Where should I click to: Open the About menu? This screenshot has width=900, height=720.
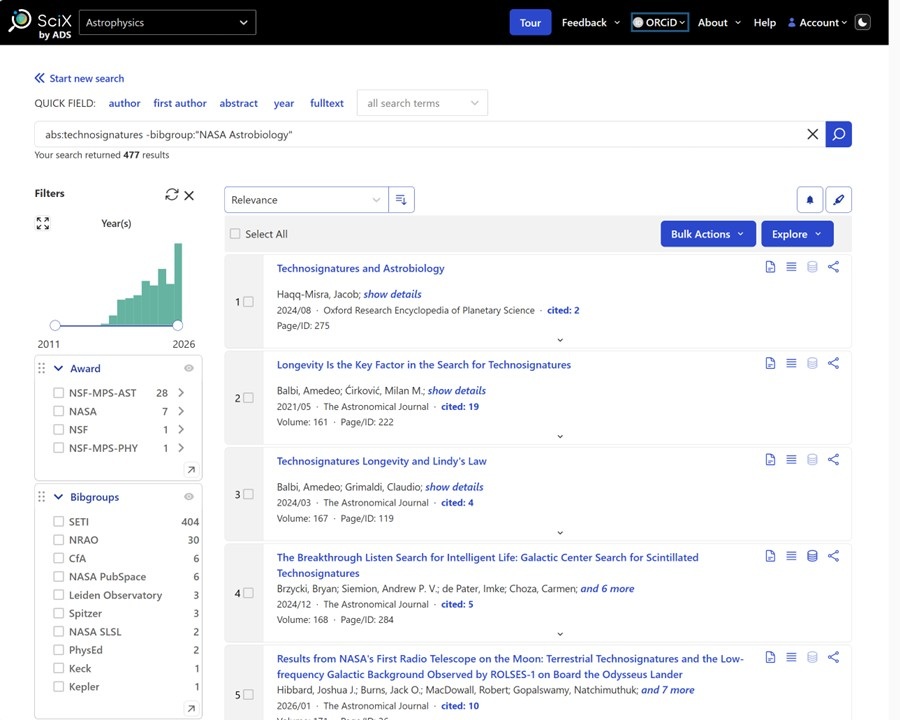click(x=719, y=22)
